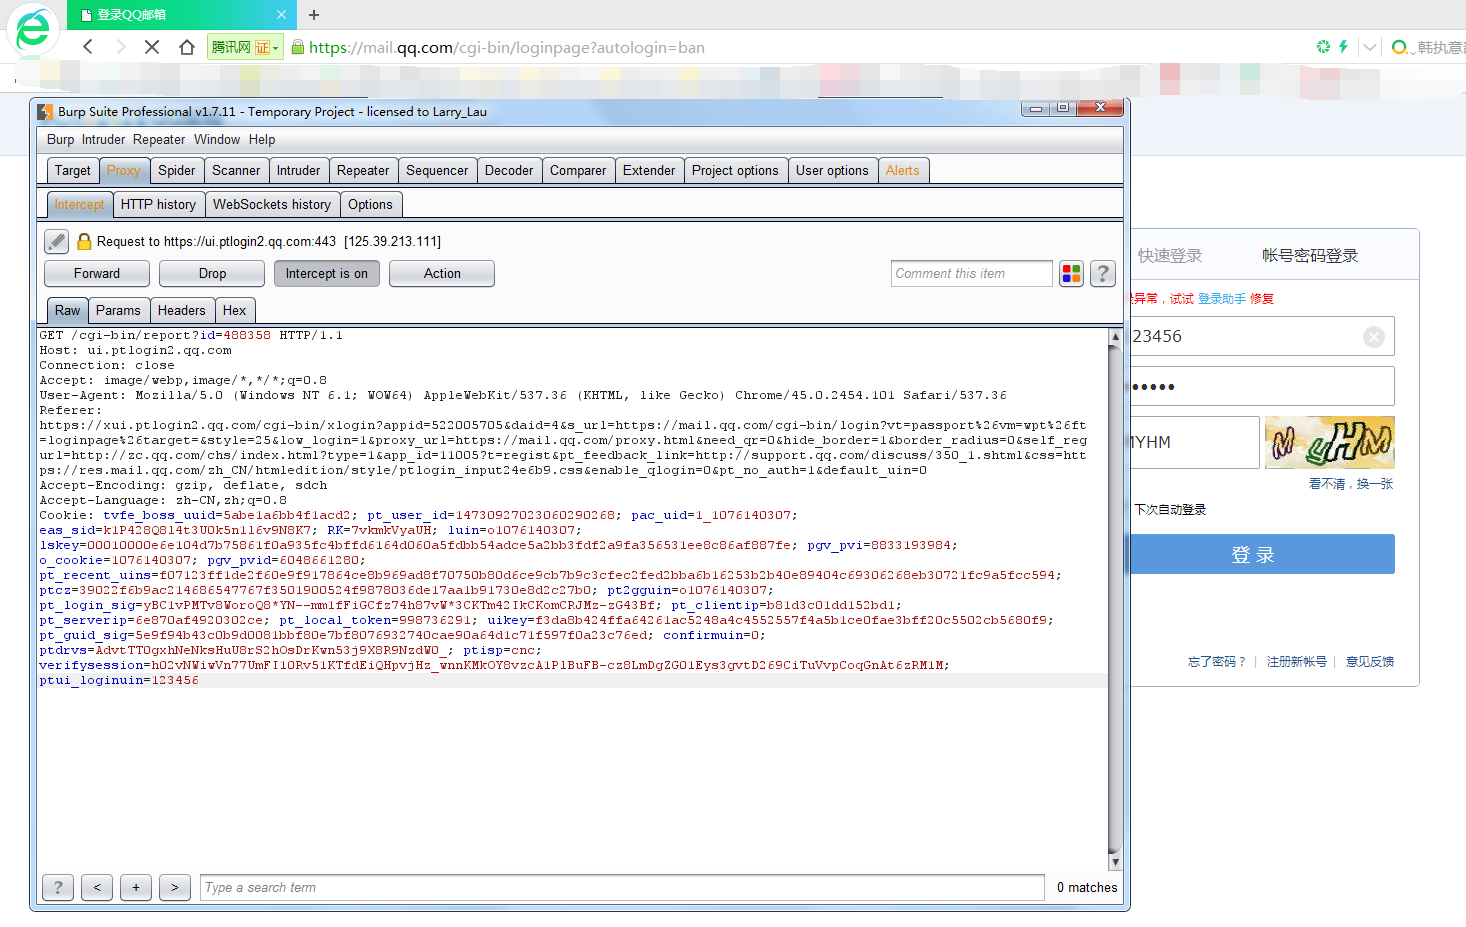Screen dimensions: 1466x927
Task: Switch request view to Hex
Action: [x=234, y=311]
